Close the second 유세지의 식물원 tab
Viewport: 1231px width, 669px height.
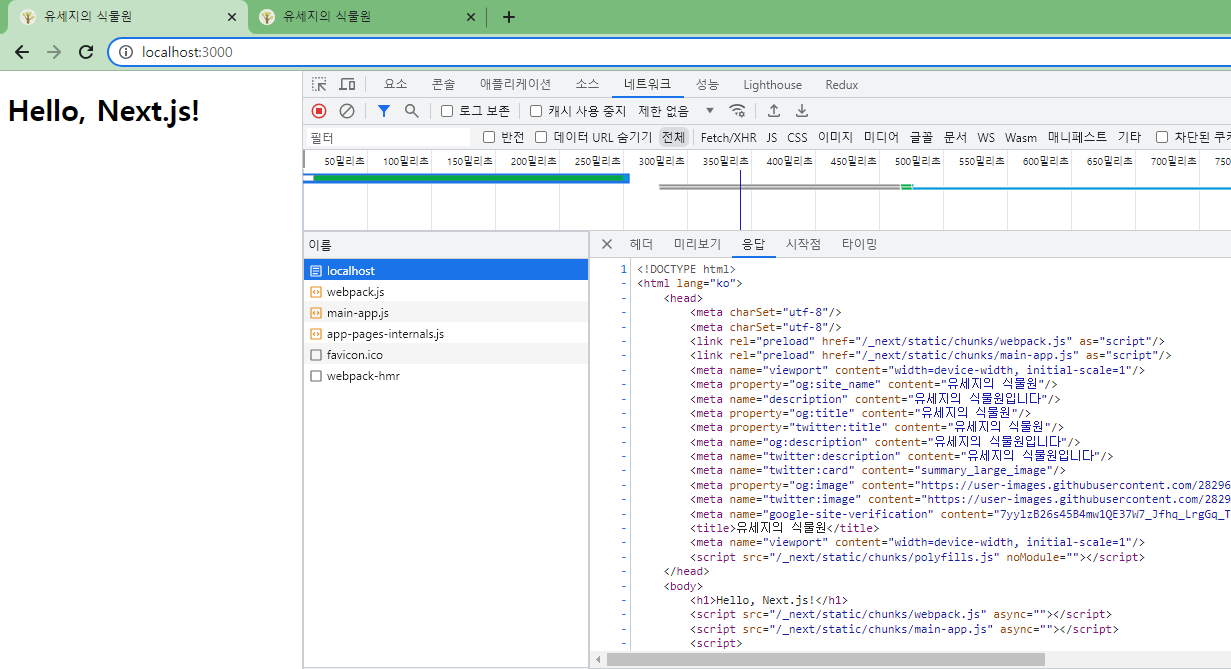pyautogui.click(x=471, y=17)
